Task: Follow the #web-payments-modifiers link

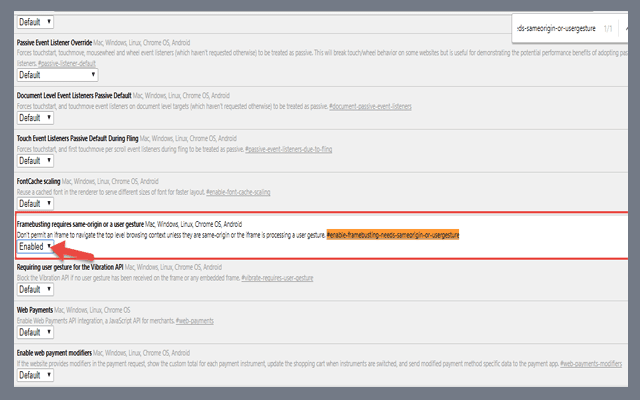Action: pyautogui.click(x=591, y=364)
